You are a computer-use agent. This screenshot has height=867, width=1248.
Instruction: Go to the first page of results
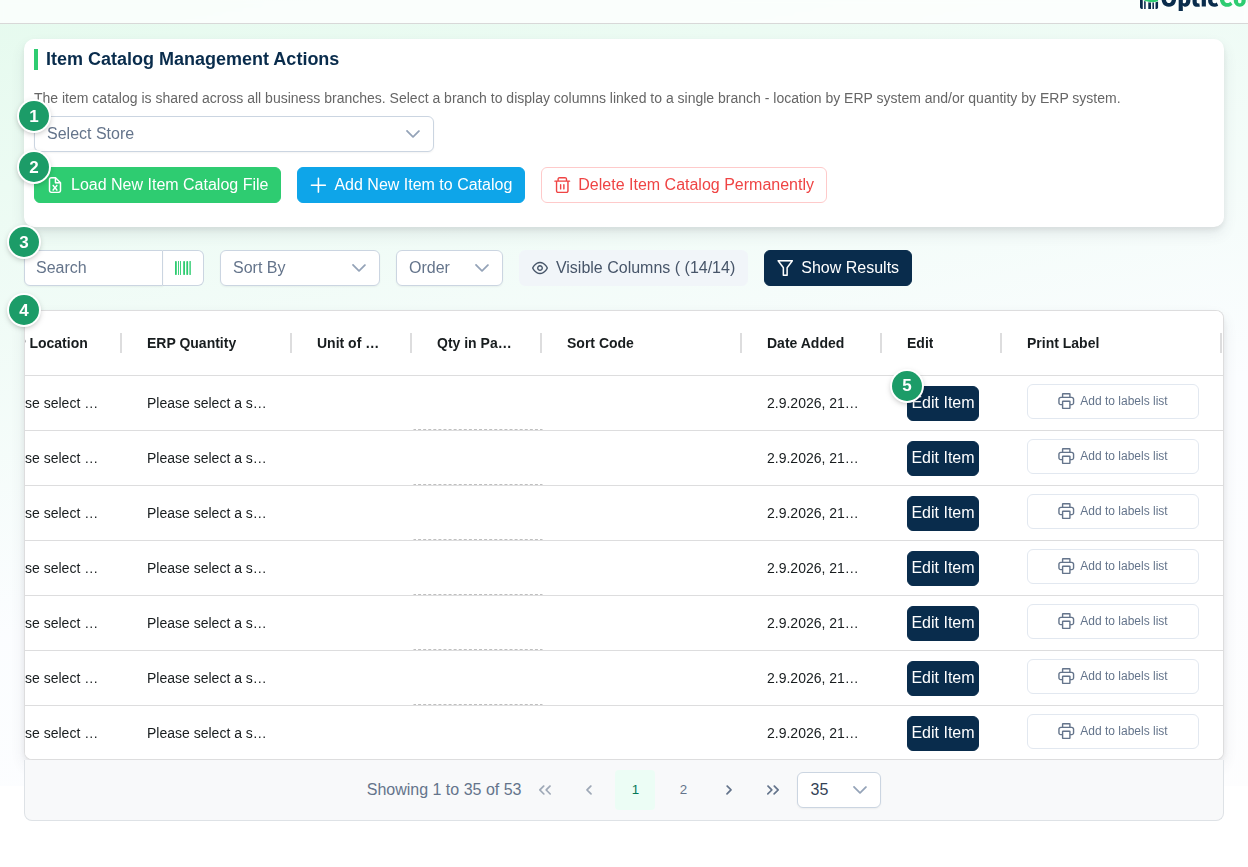click(545, 790)
